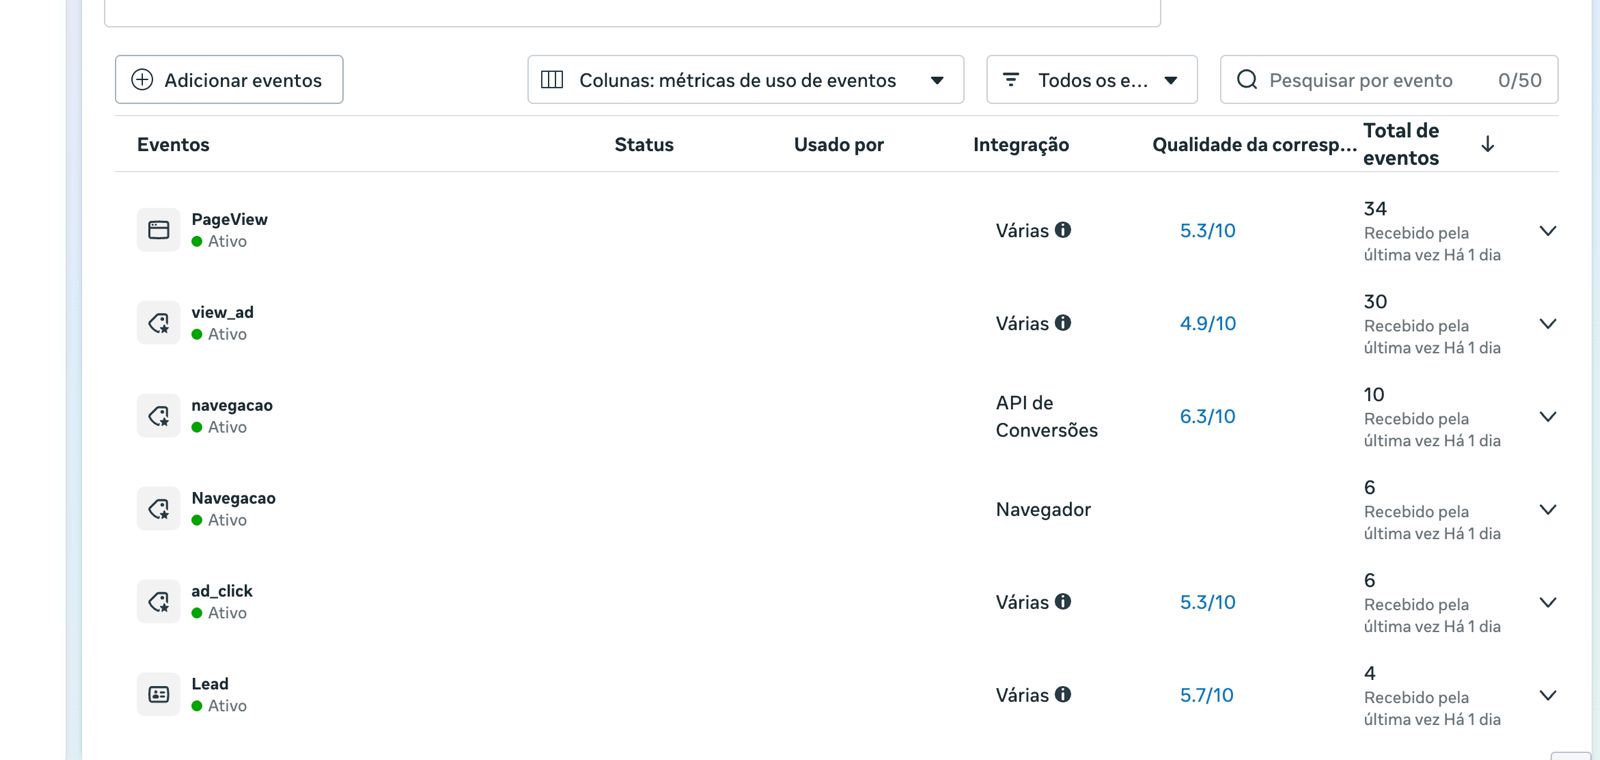Viewport: 1600px width, 760px height.
Task: Click the Status column header
Action: (x=644, y=145)
